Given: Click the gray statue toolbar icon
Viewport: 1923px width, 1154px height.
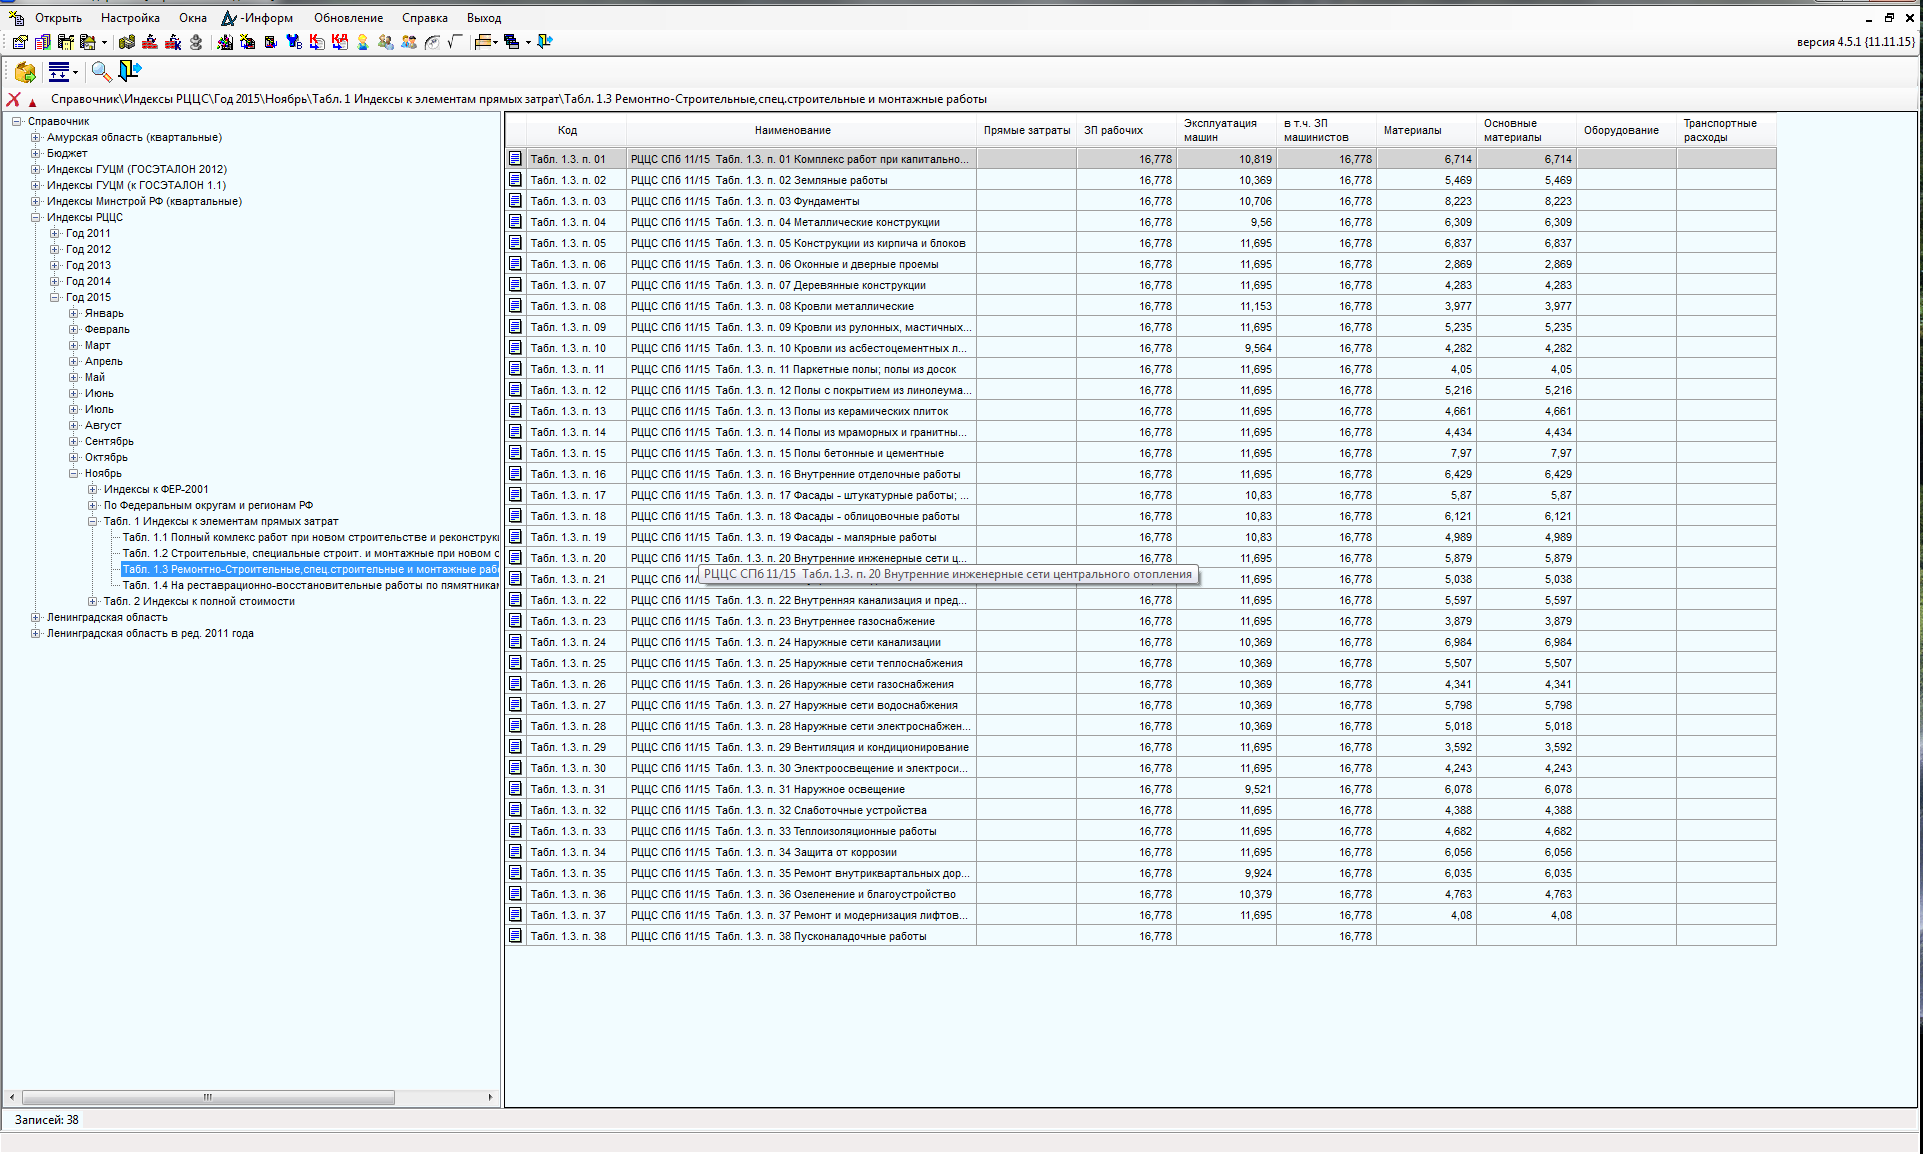Looking at the screenshot, I should click(x=196, y=42).
